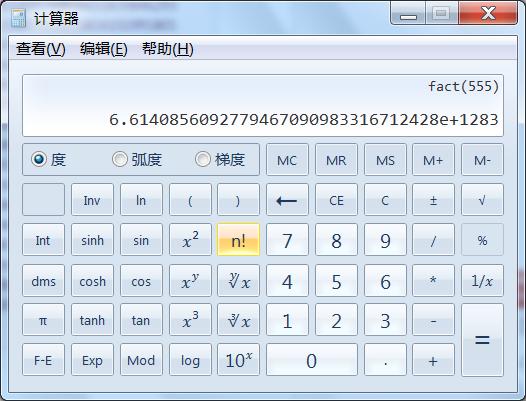Open the 查看(V) menu

(x=41, y=49)
